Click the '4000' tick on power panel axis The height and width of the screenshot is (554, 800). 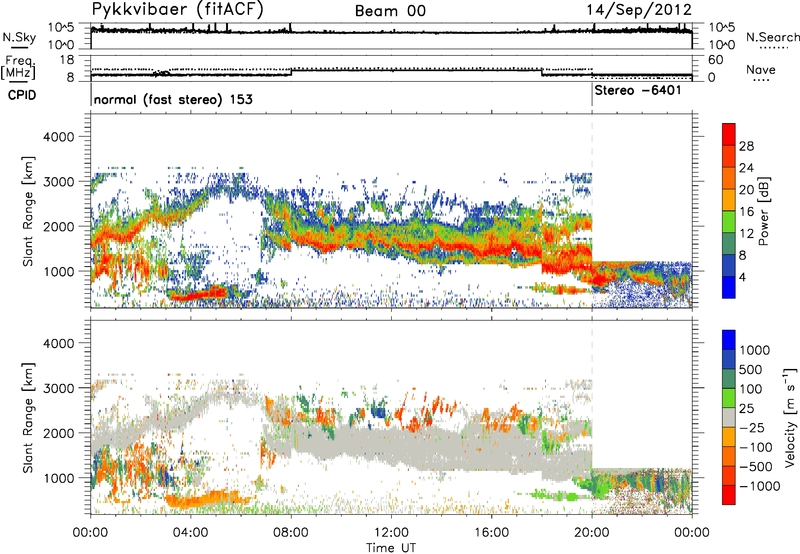[58, 137]
